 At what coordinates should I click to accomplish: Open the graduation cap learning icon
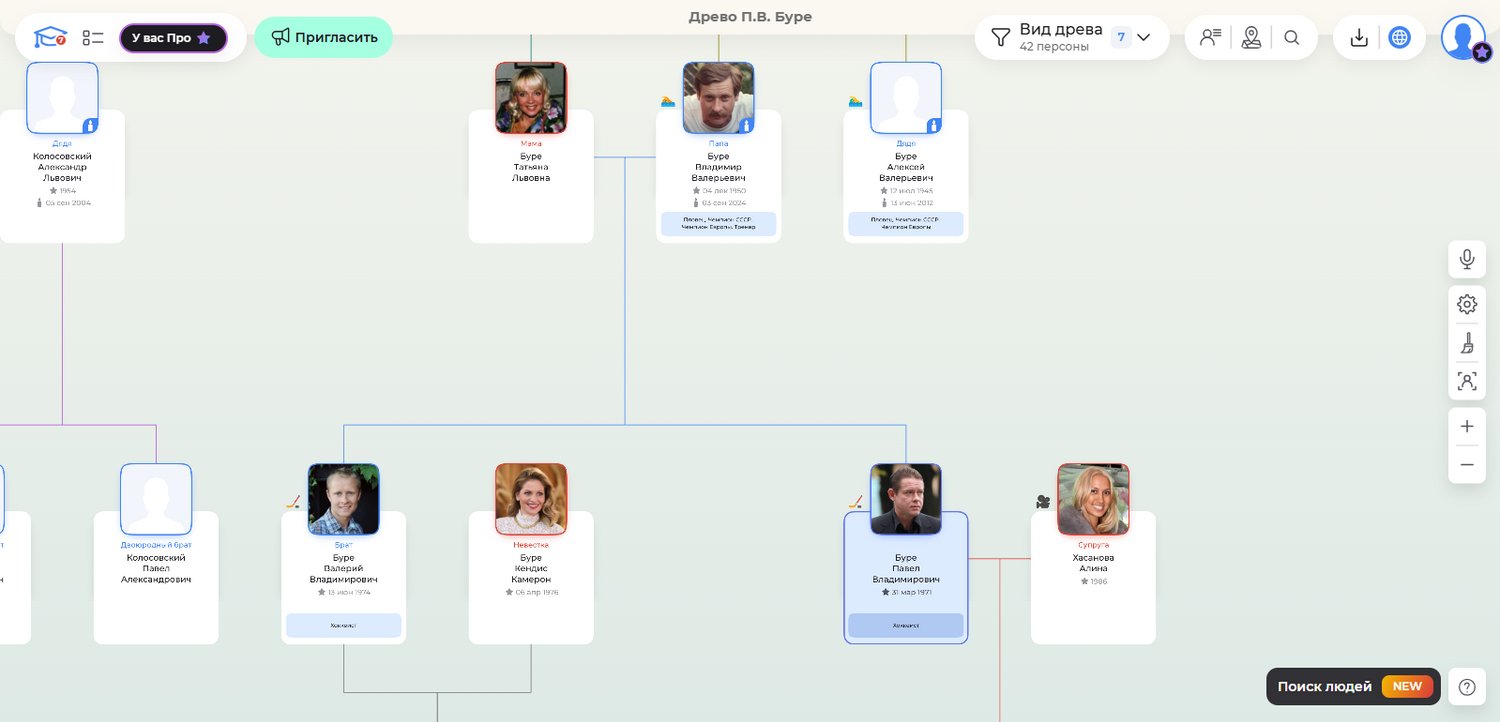(x=49, y=38)
